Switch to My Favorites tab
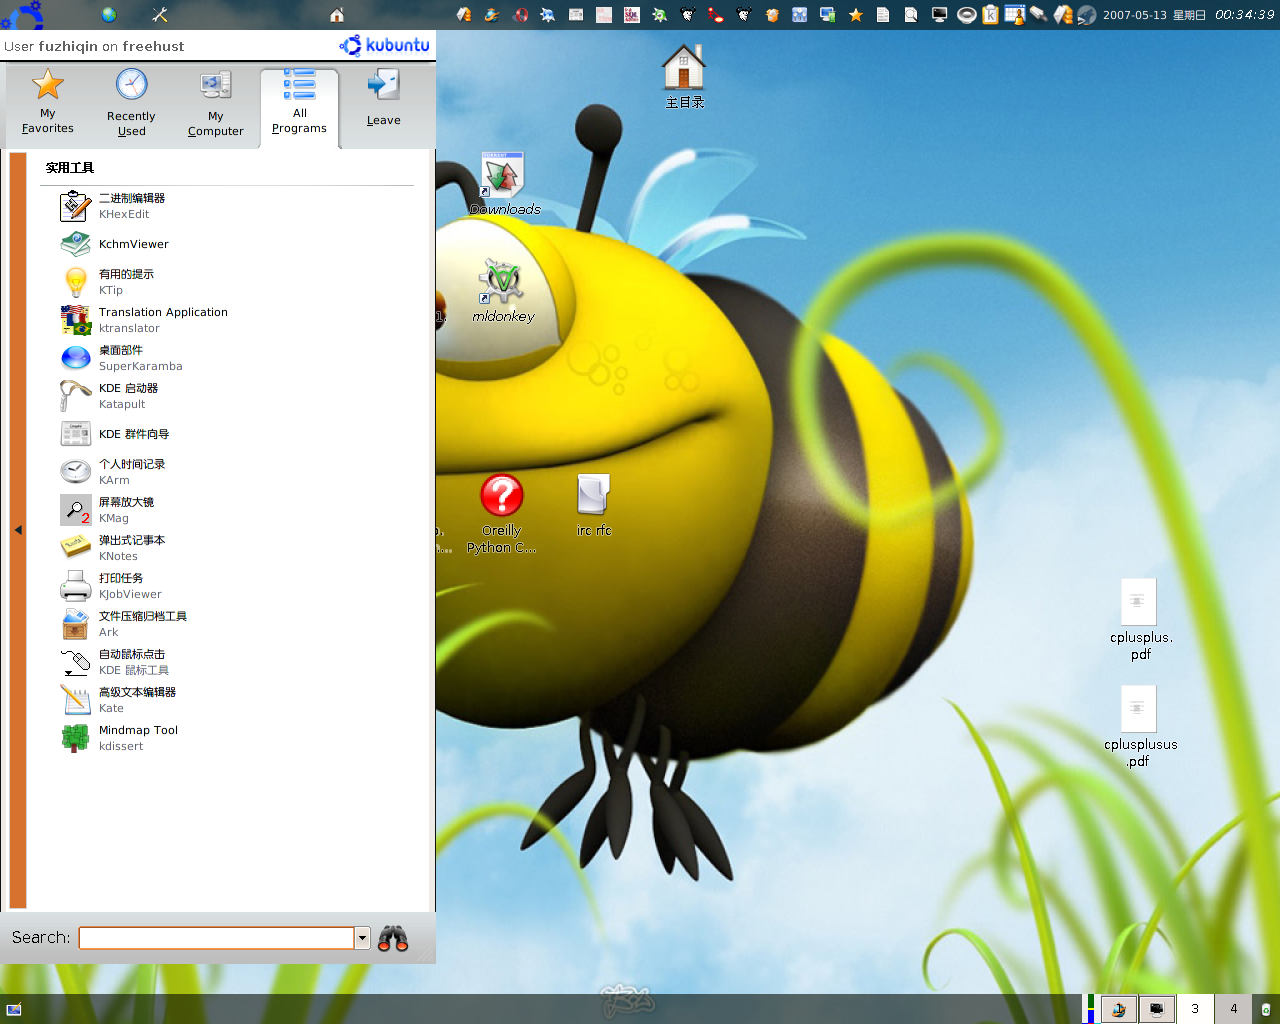Screen dimensions: 1280x1024 click(48, 102)
